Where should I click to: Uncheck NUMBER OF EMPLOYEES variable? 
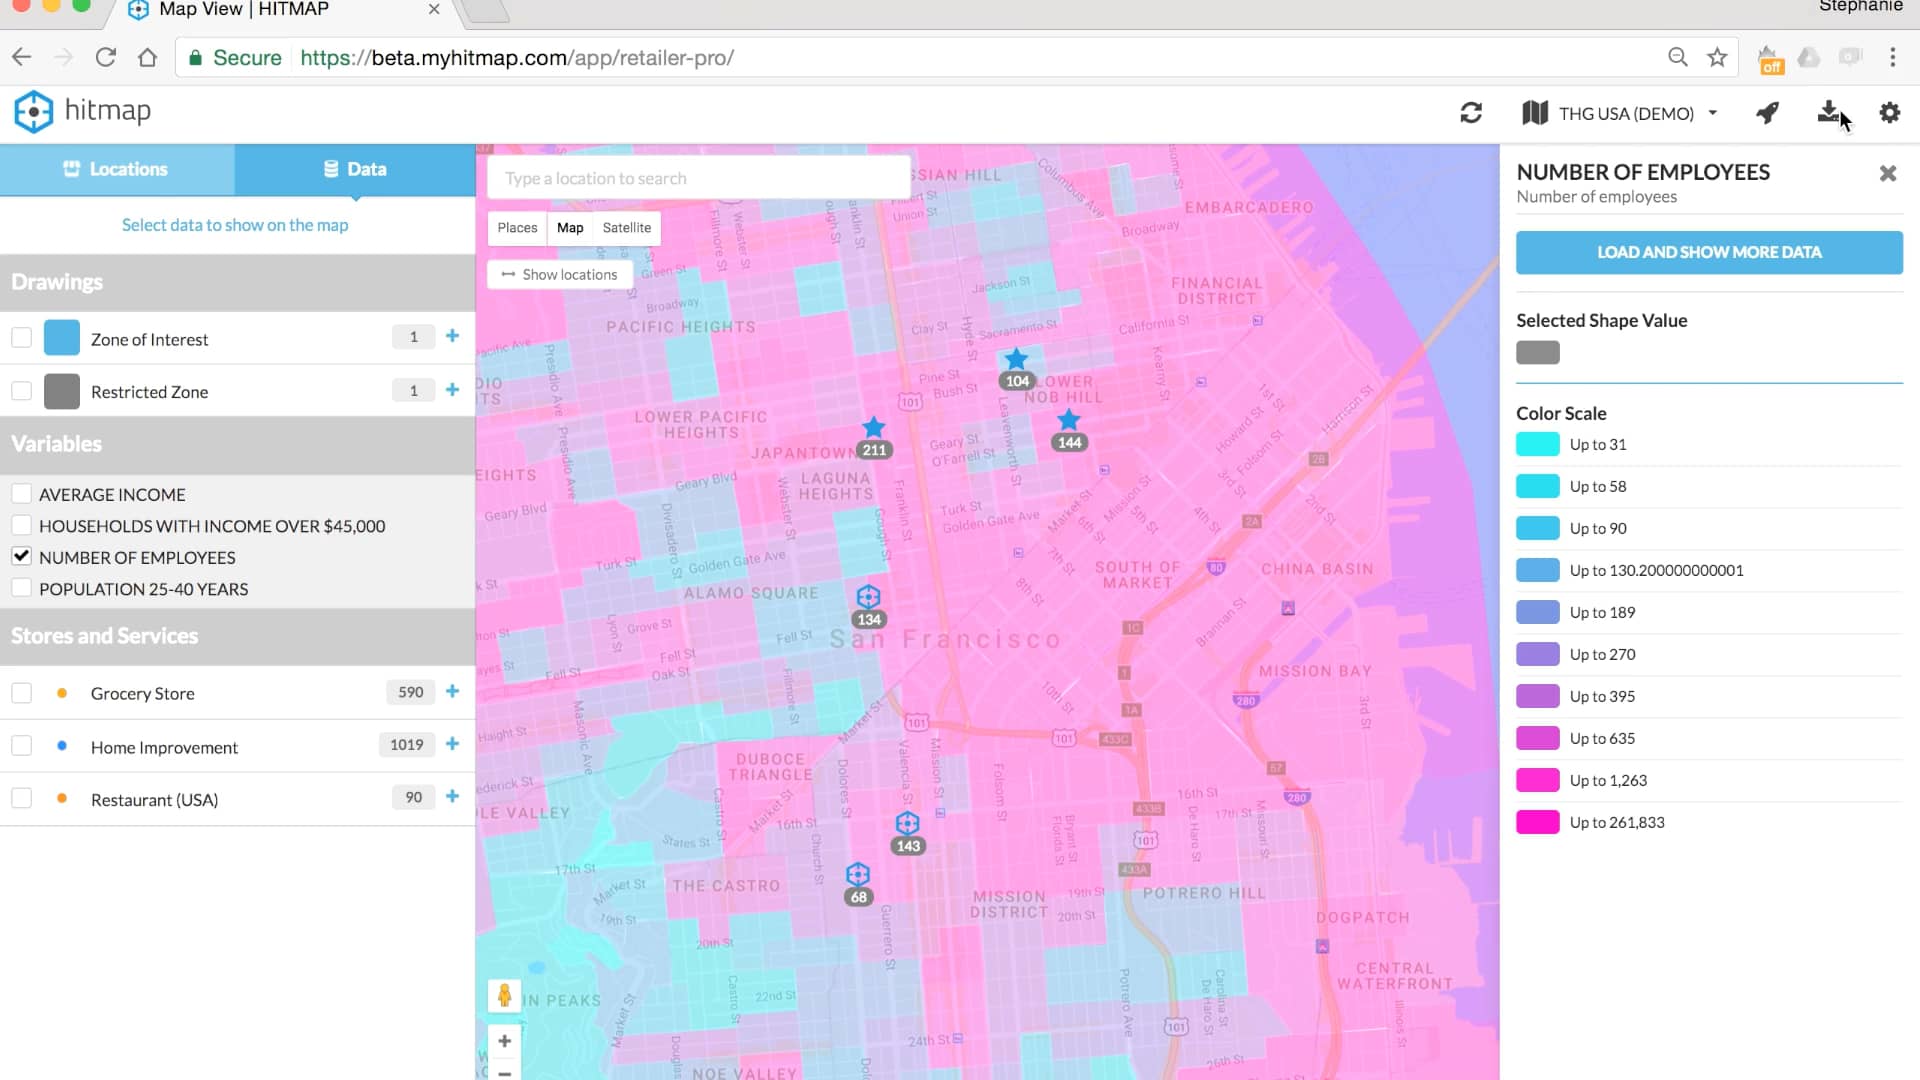21,557
